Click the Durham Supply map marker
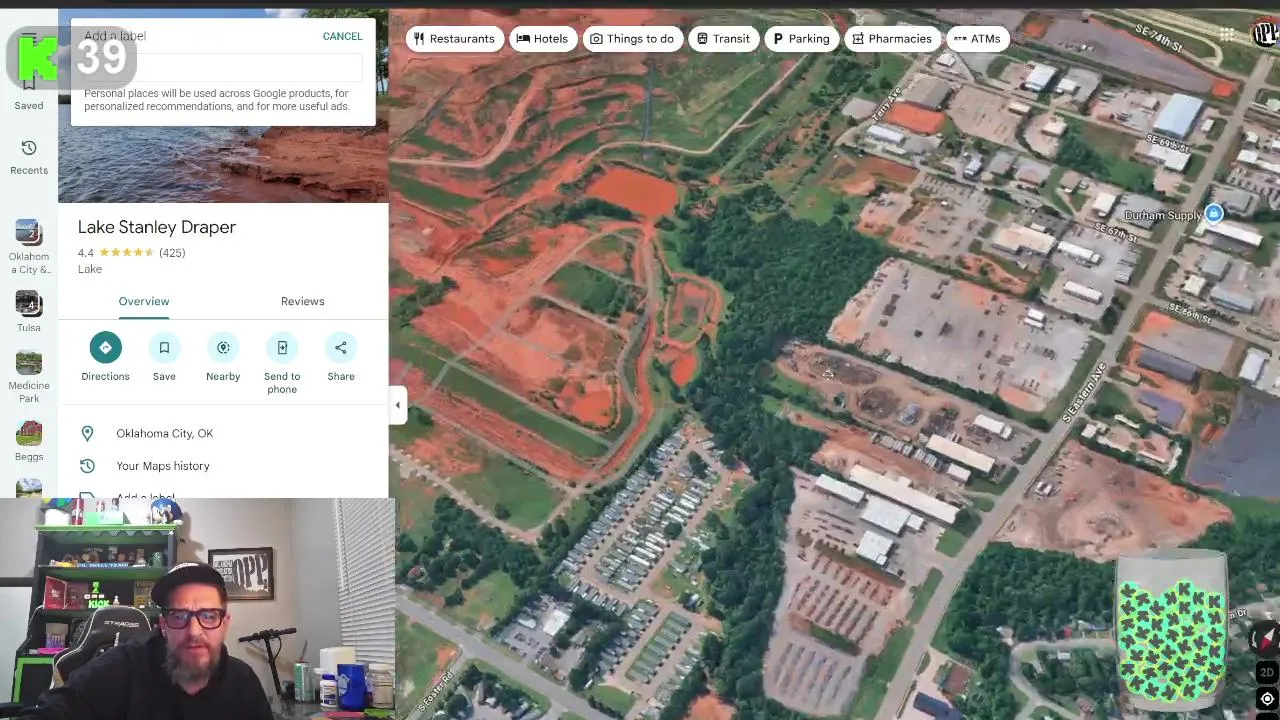This screenshot has height=720, width=1280. [1213, 213]
